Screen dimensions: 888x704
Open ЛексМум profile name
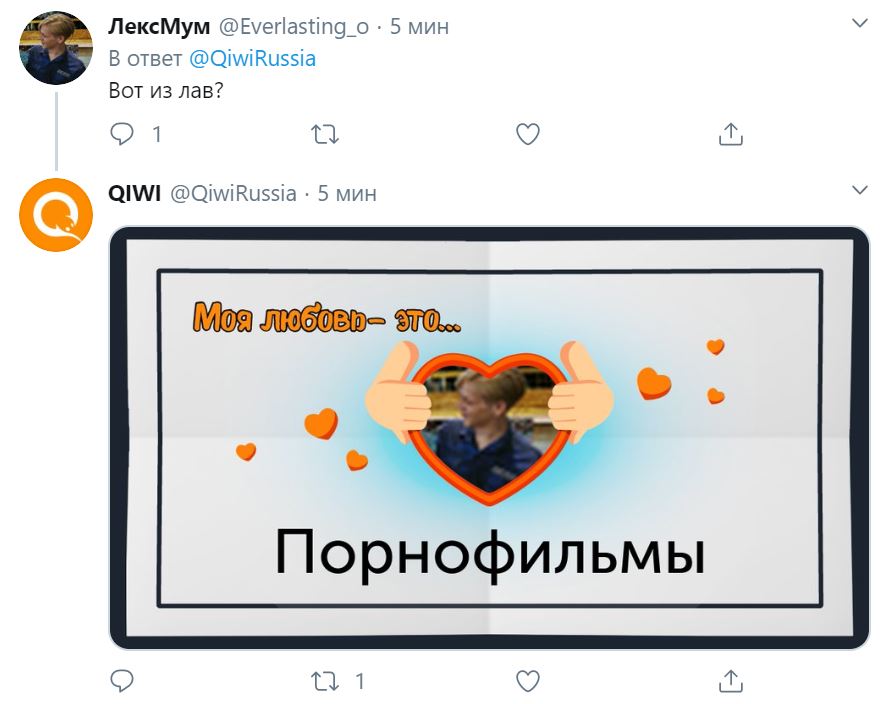pos(159,26)
